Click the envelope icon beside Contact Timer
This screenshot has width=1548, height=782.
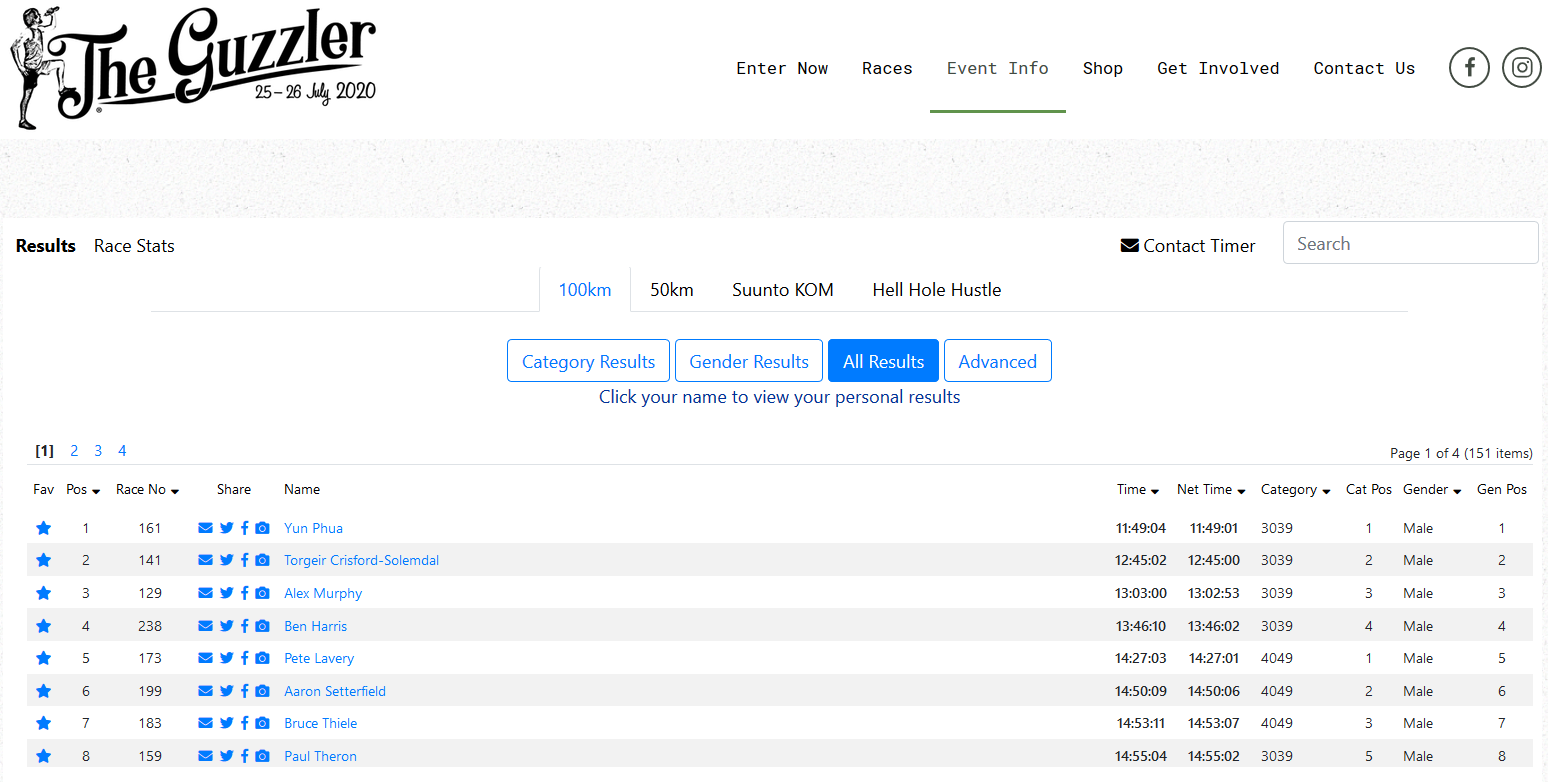(x=1129, y=246)
